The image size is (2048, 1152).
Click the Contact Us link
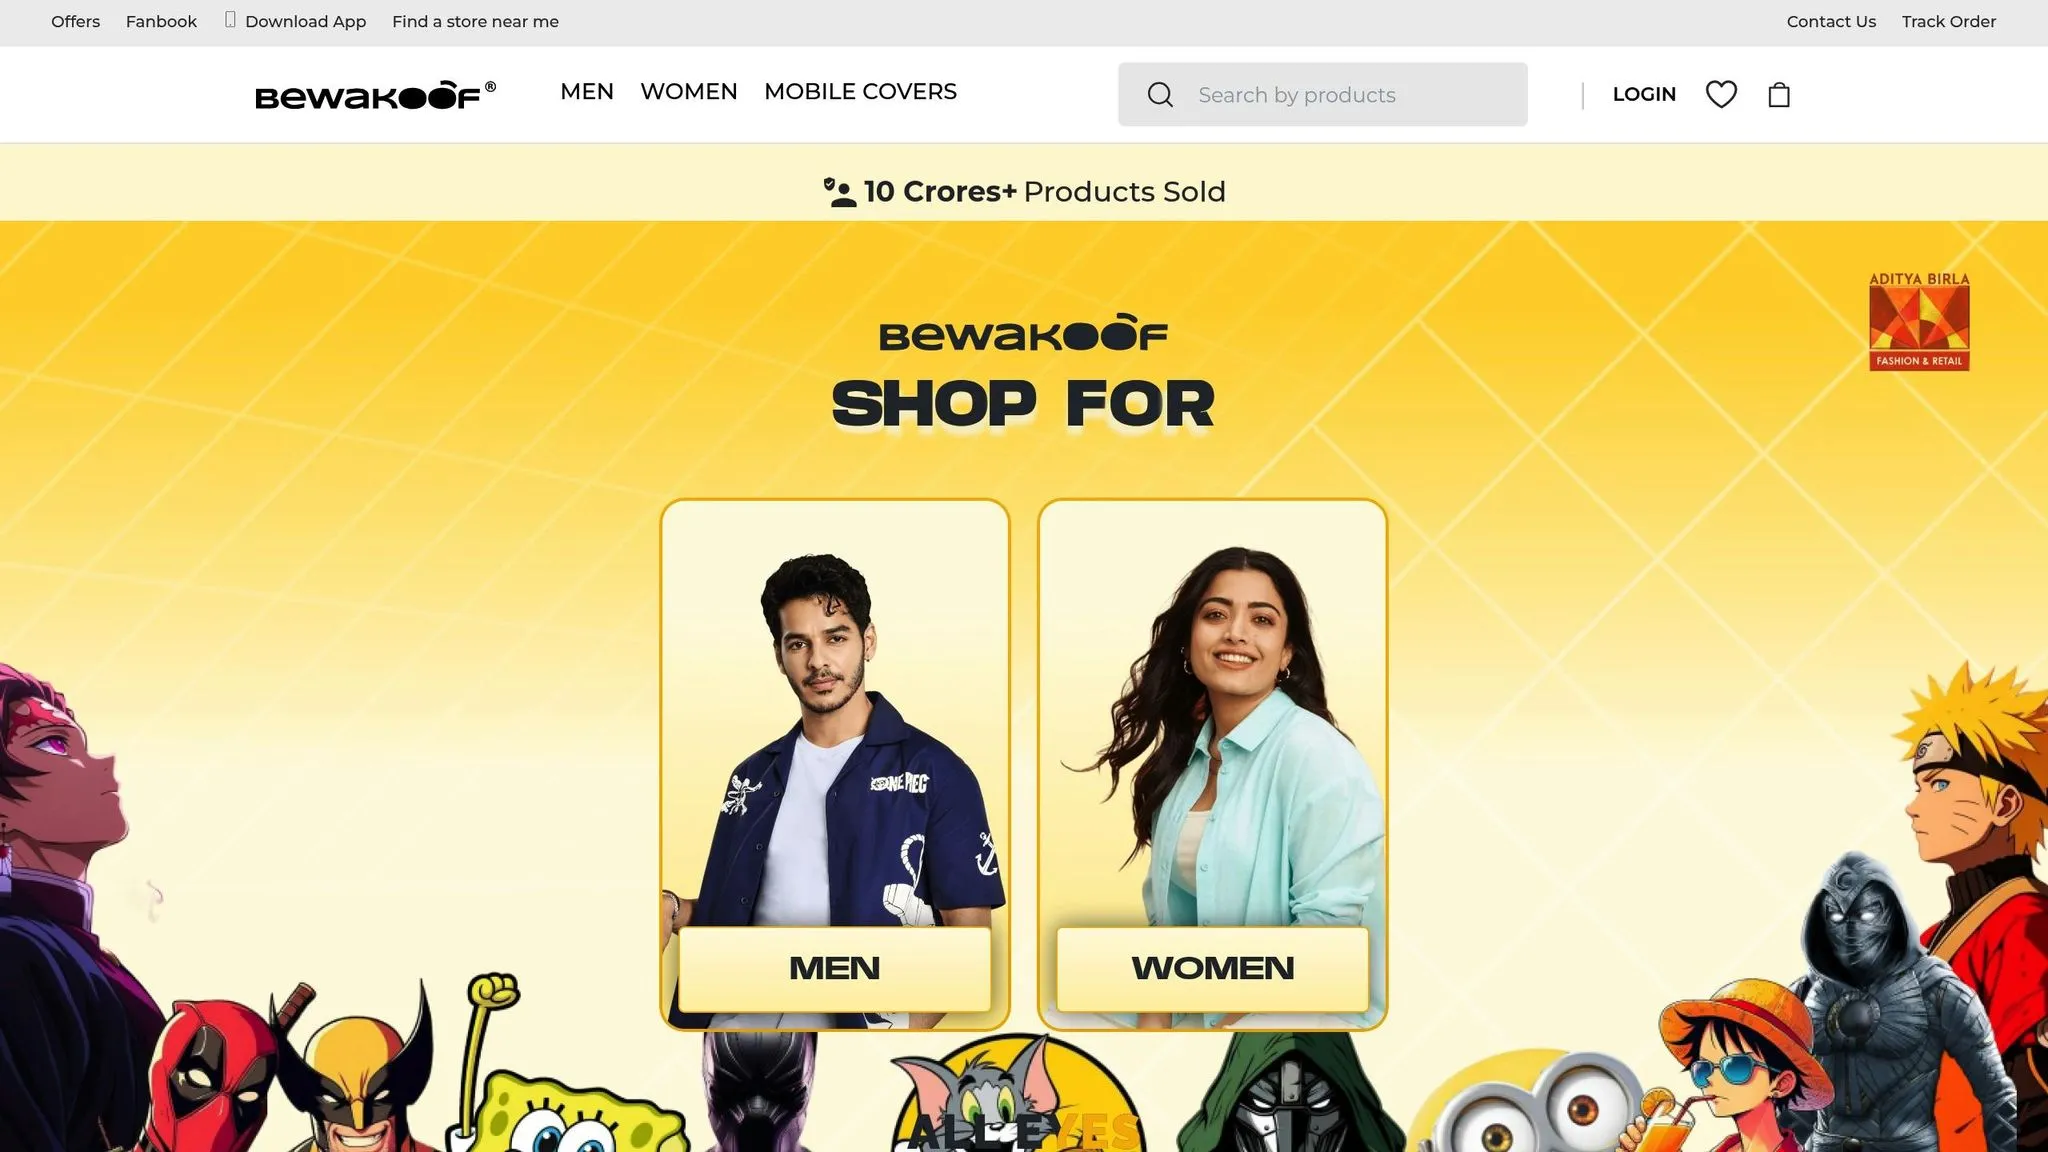click(1831, 21)
